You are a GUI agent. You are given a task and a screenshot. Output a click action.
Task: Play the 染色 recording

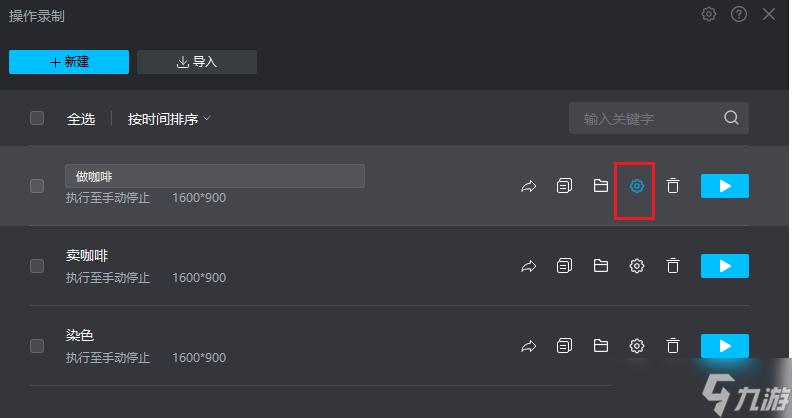(724, 346)
